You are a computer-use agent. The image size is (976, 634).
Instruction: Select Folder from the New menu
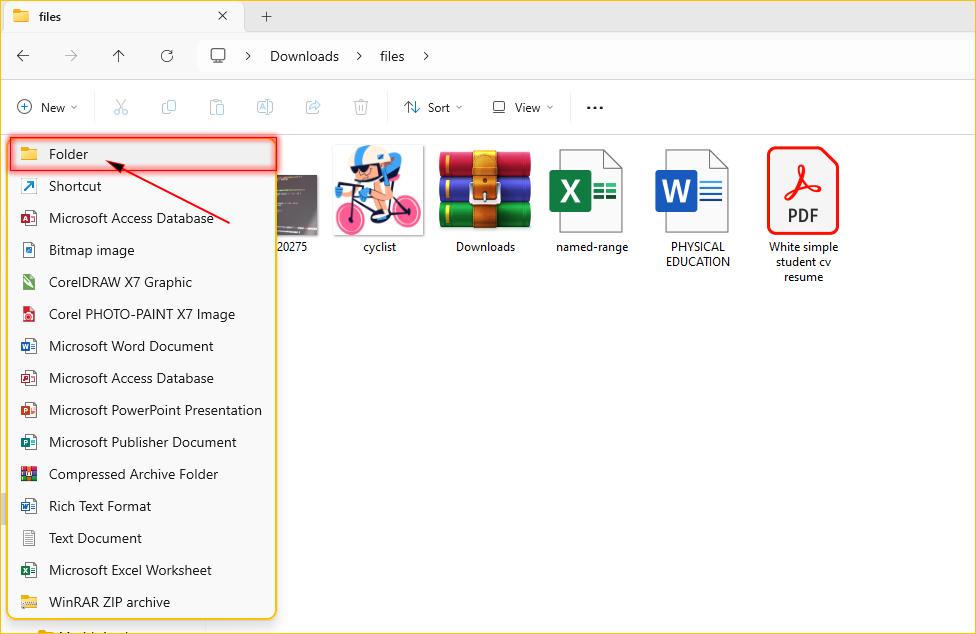(x=68, y=154)
